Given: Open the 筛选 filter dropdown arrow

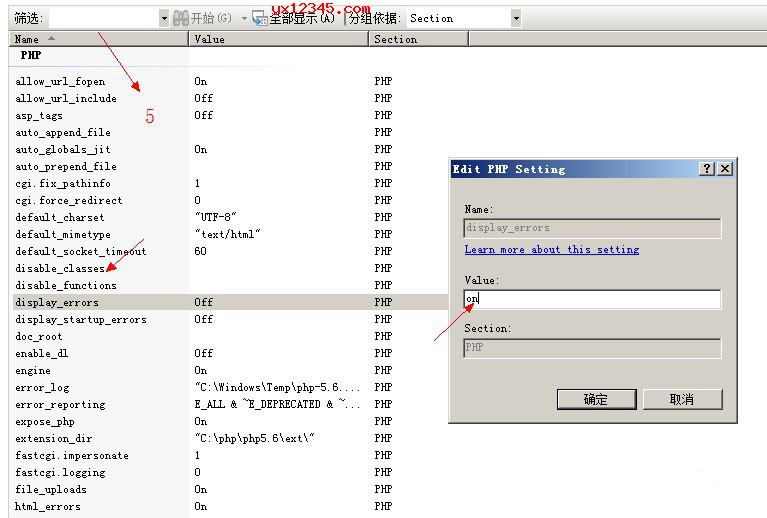Looking at the screenshot, I should [164, 18].
